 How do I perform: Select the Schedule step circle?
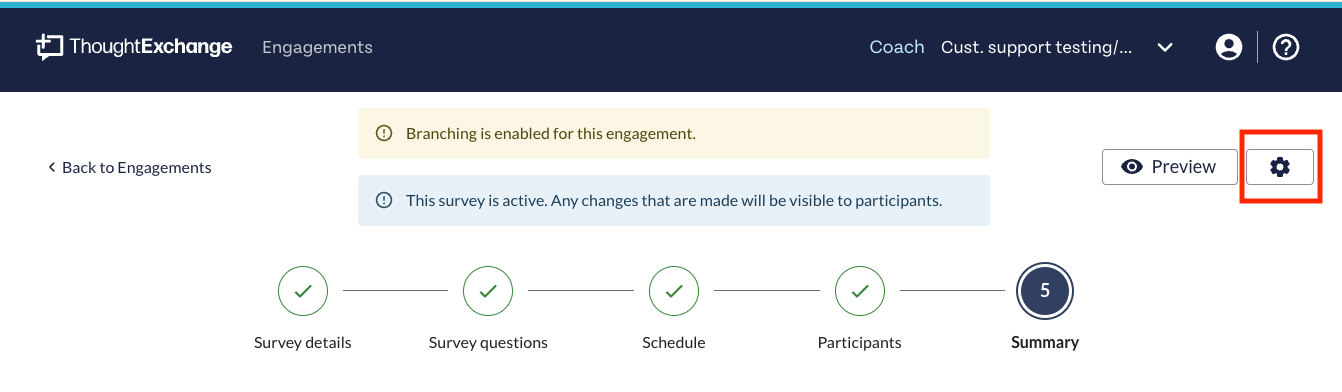pyautogui.click(x=674, y=291)
